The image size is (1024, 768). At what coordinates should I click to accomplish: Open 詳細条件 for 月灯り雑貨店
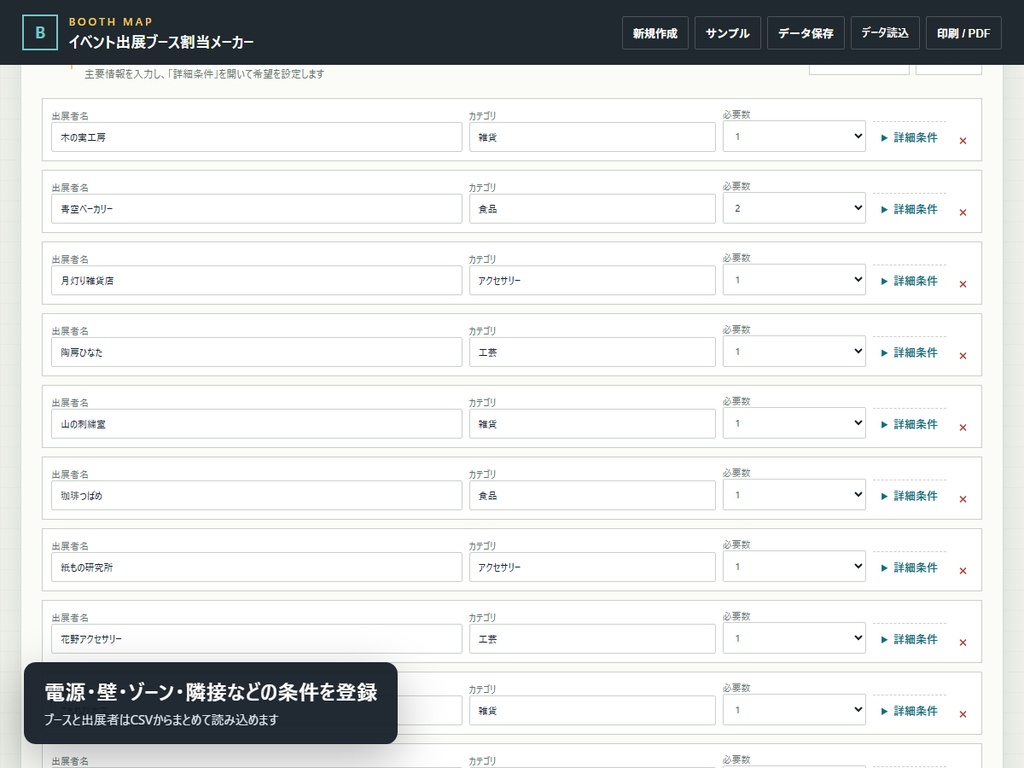click(909, 281)
